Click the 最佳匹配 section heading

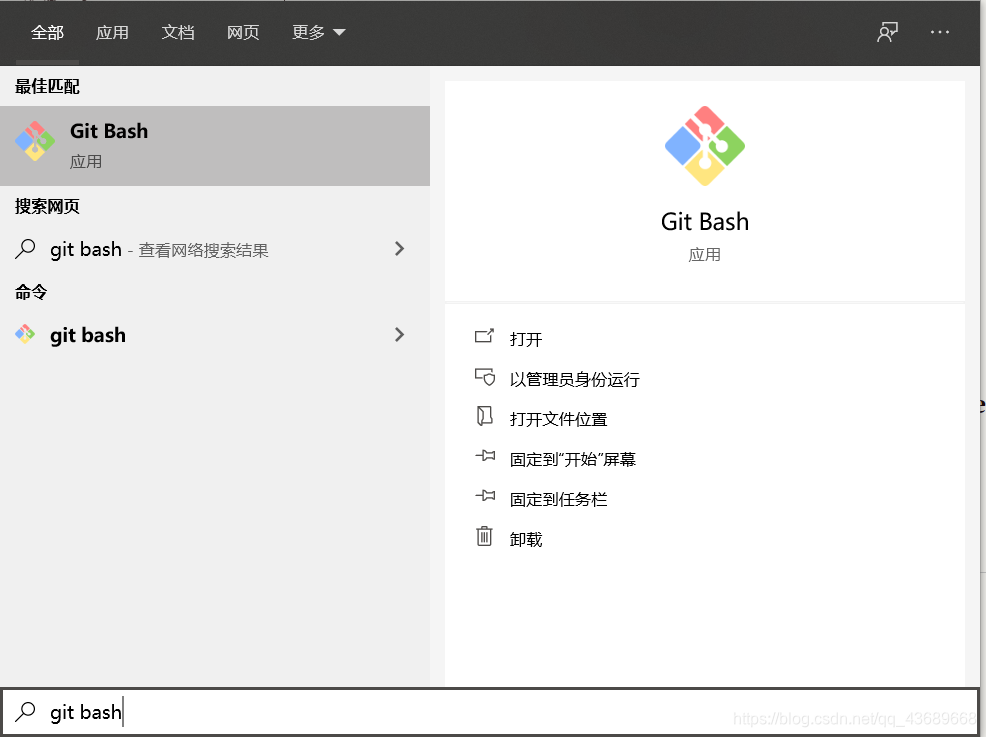pos(47,87)
